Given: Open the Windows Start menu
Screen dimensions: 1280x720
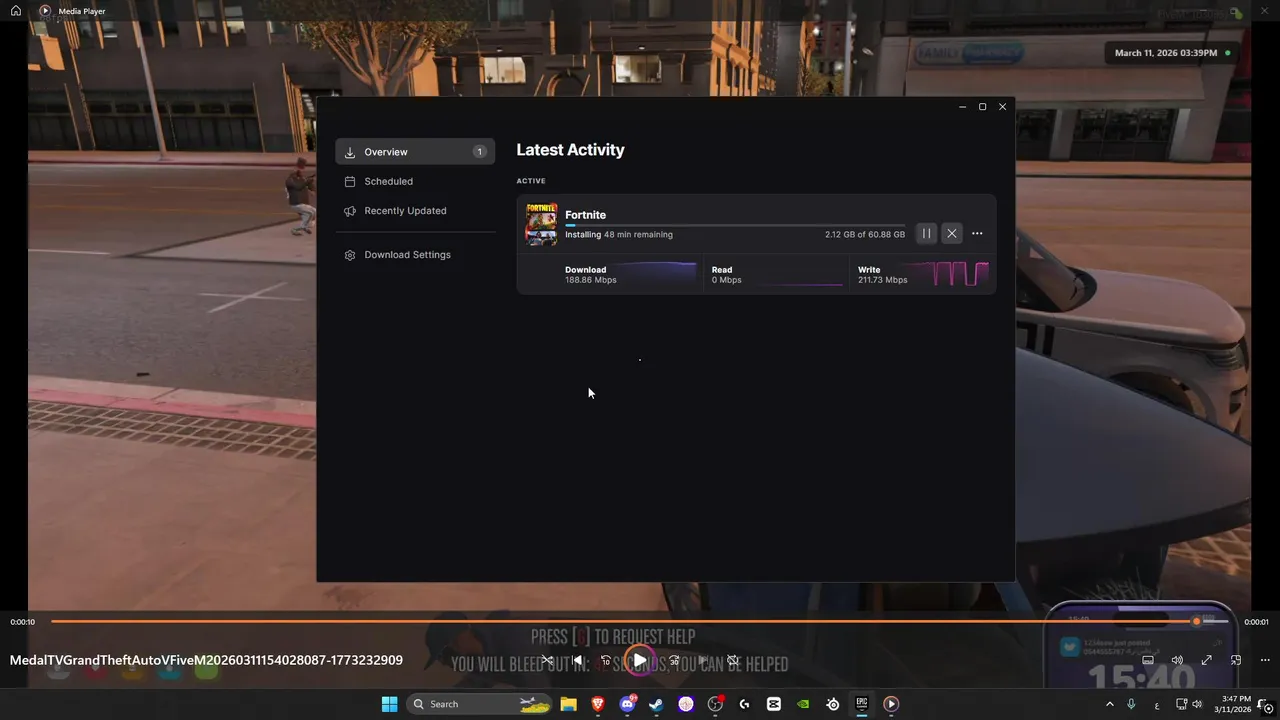Looking at the screenshot, I should pyautogui.click(x=389, y=704).
